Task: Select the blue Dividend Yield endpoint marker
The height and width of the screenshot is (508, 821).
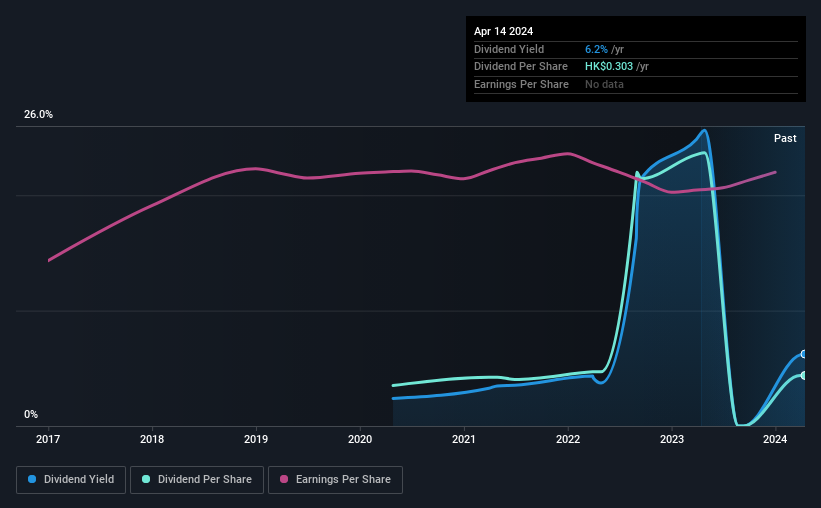Action: click(x=803, y=354)
